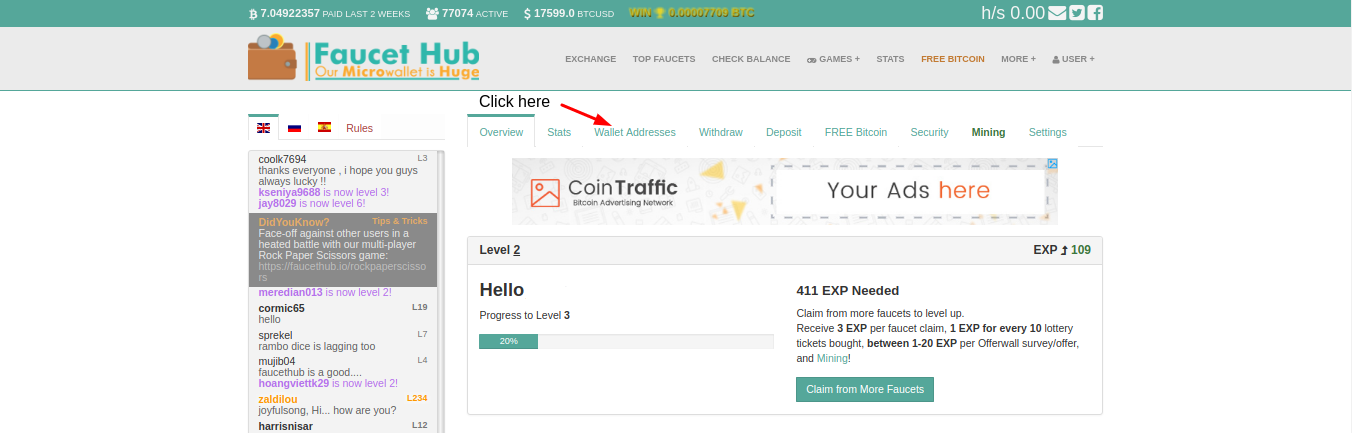Click the user silhouette icon in navbar

[1056, 59]
